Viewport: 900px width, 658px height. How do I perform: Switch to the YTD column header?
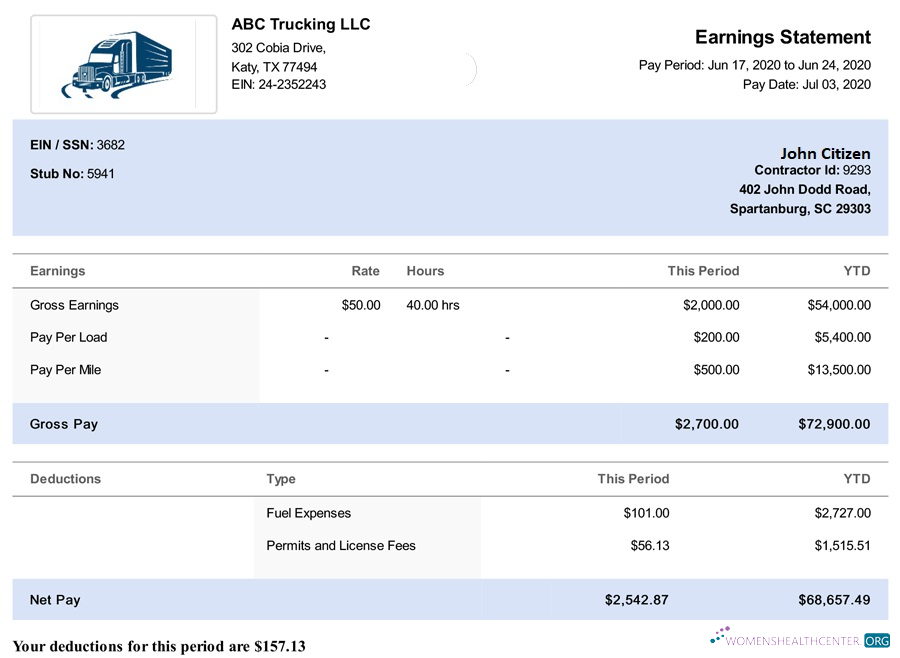pos(858,271)
